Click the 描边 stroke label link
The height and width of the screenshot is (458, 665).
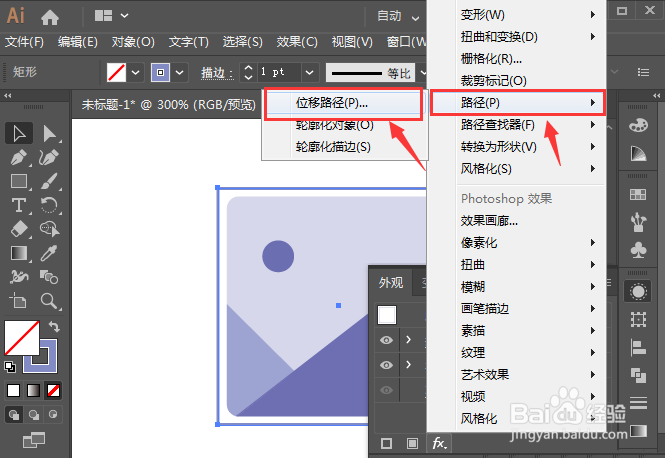[217, 73]
